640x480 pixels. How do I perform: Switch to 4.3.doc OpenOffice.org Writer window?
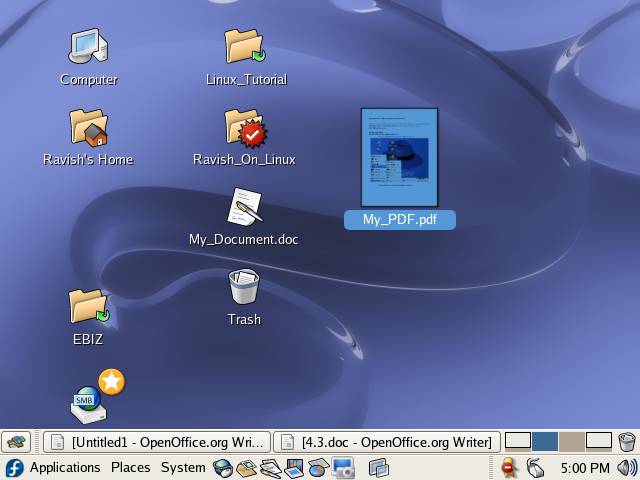[x=386, y=441]
